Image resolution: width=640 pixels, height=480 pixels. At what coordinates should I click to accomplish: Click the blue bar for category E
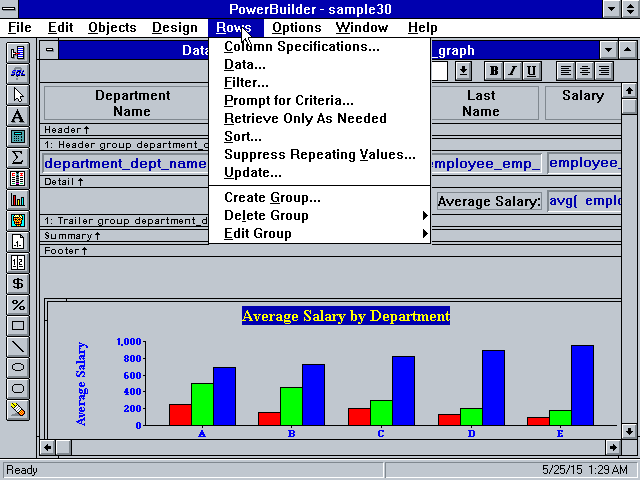(x=582, y=385)
